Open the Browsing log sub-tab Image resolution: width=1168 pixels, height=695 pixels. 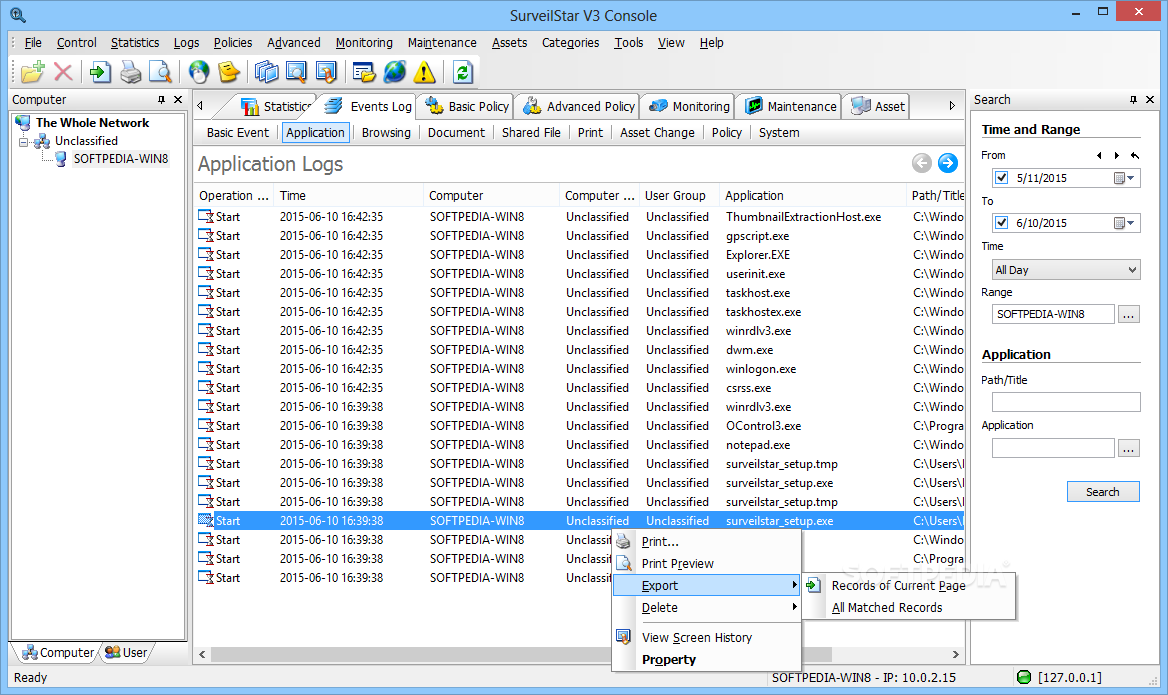tap(386, 133)
